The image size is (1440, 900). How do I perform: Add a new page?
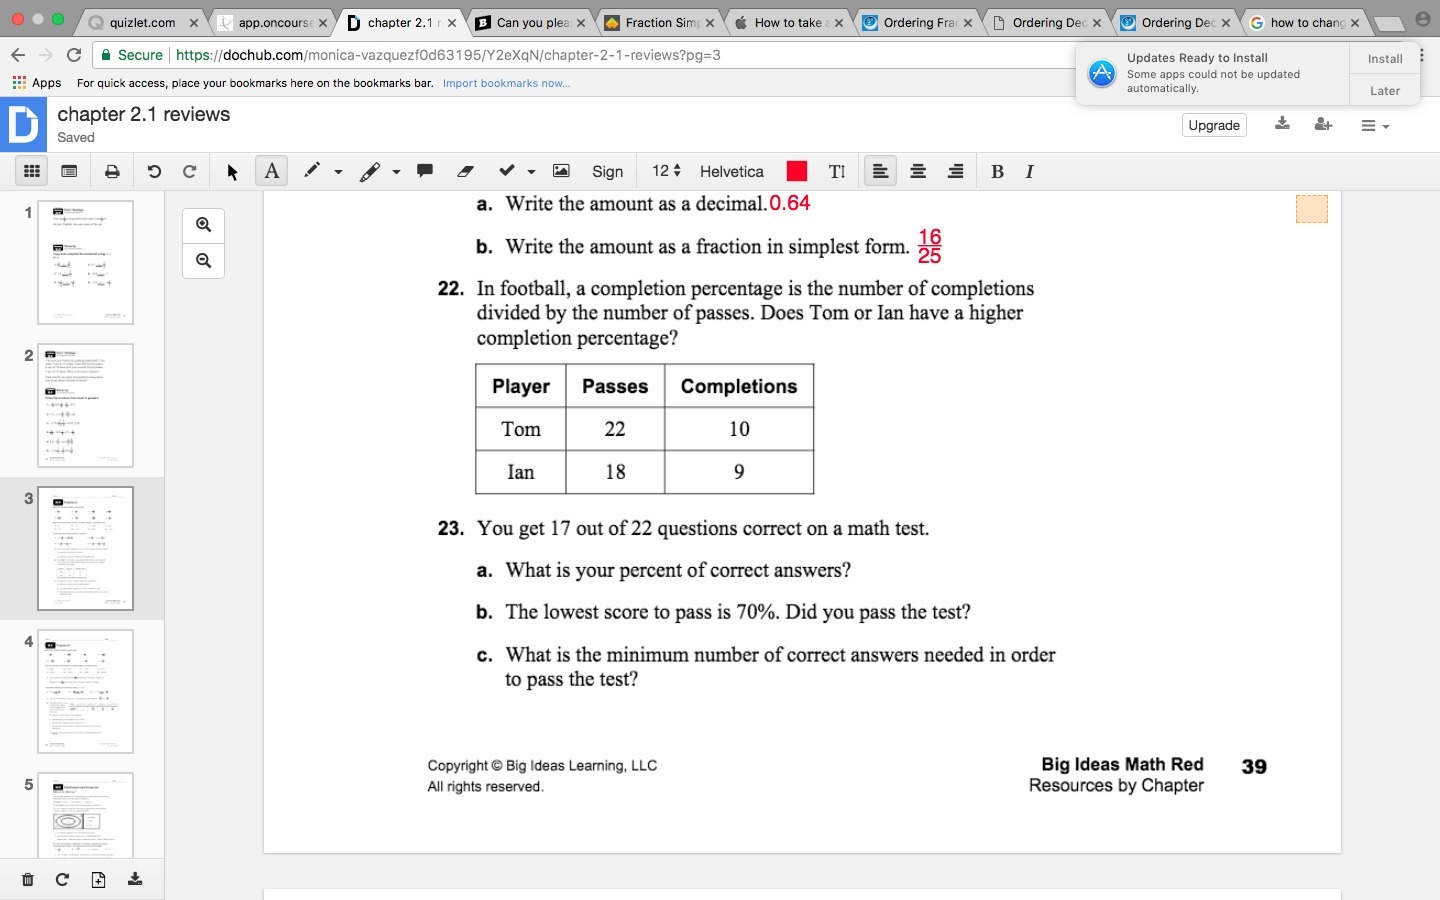tap(98, 879)
